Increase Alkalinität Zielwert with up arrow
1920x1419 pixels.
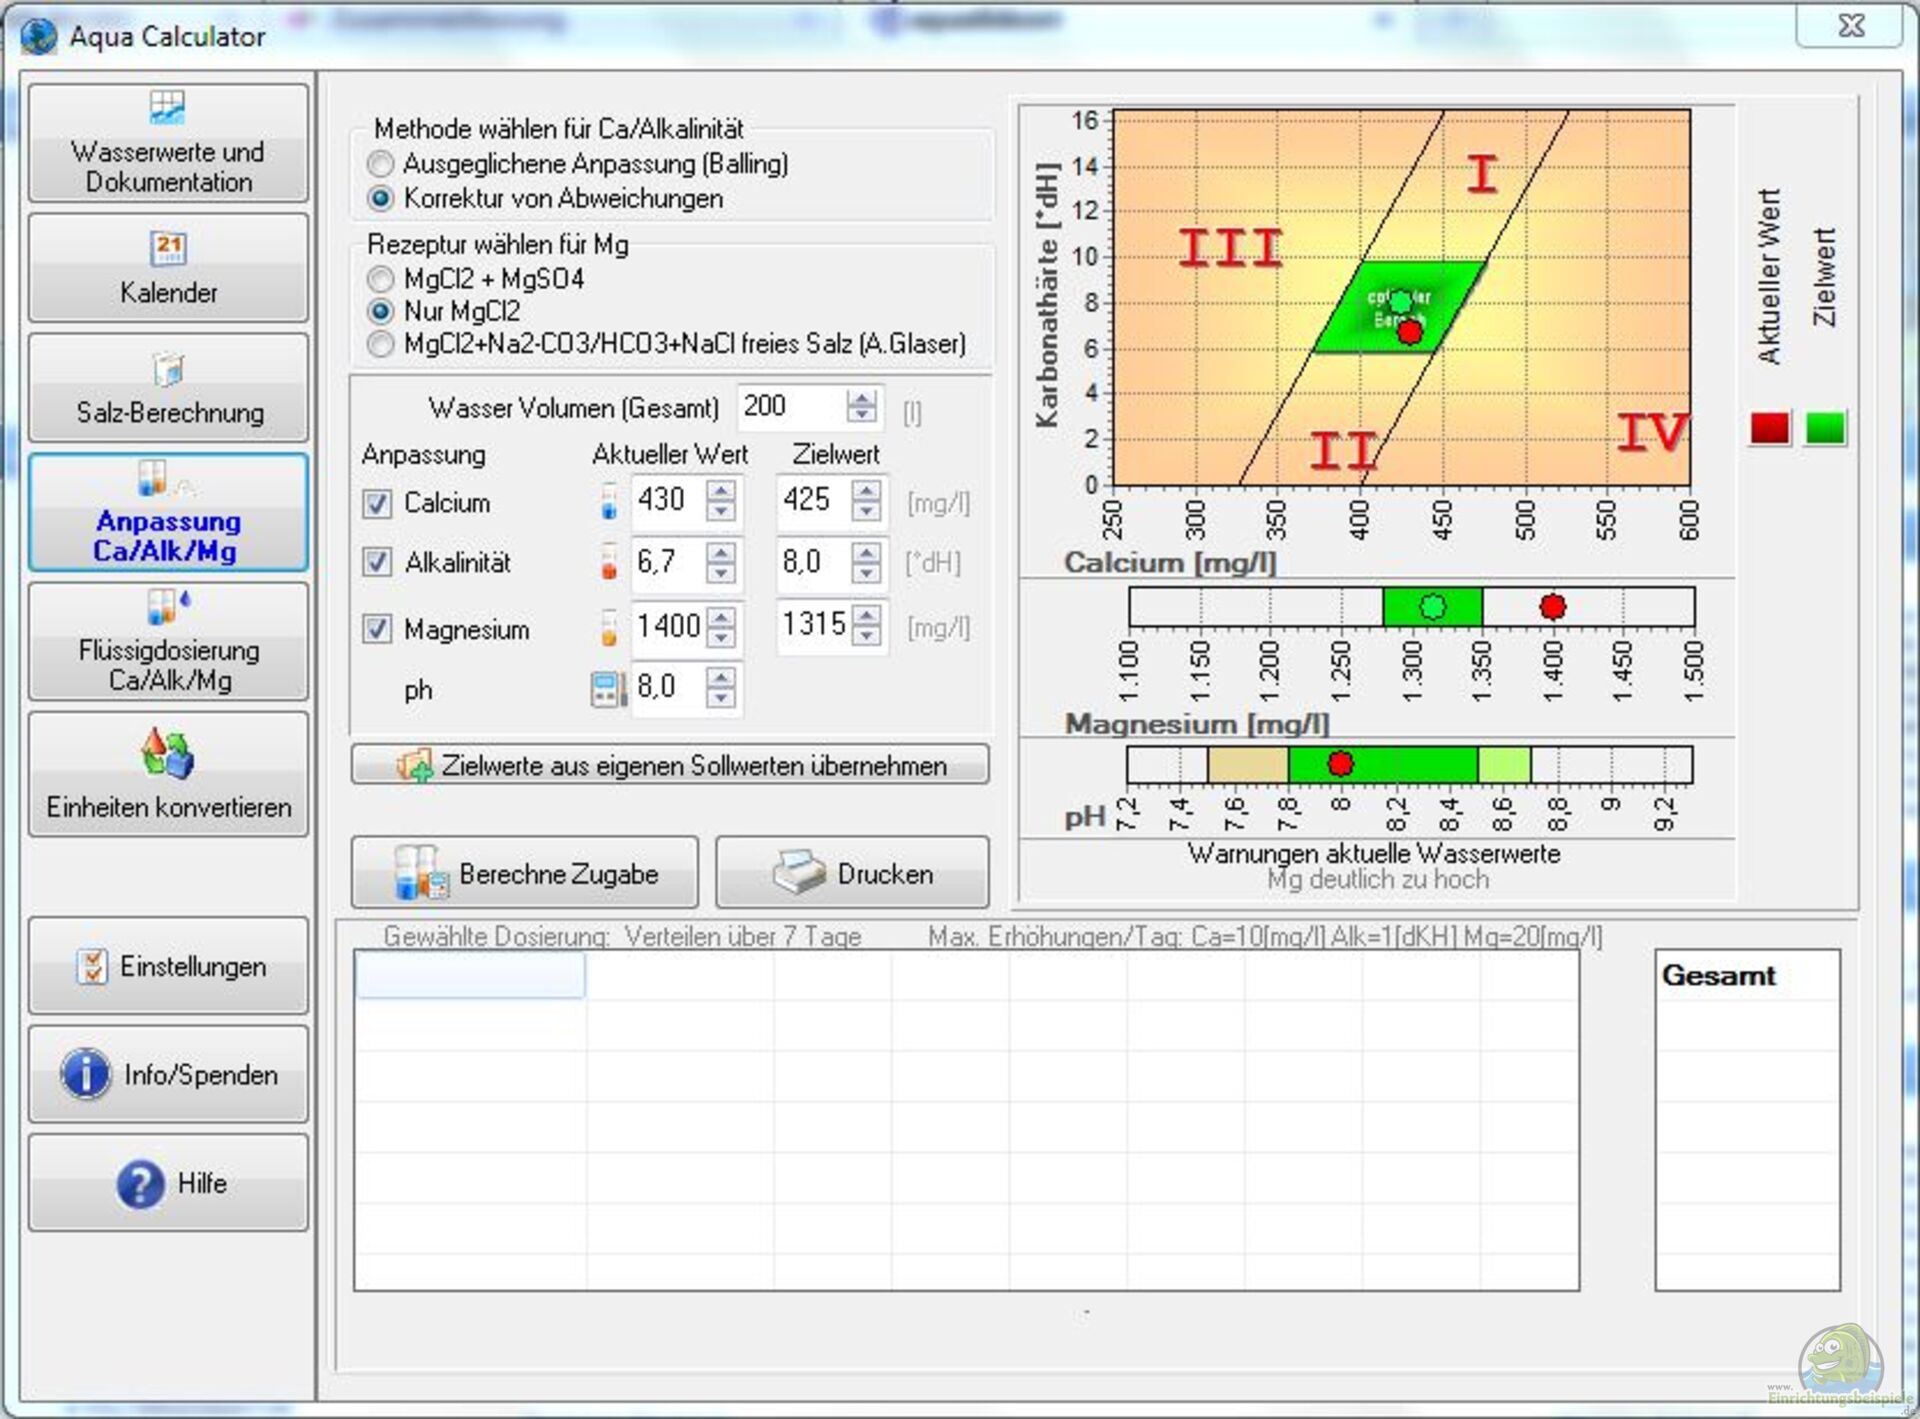point(866,552)
